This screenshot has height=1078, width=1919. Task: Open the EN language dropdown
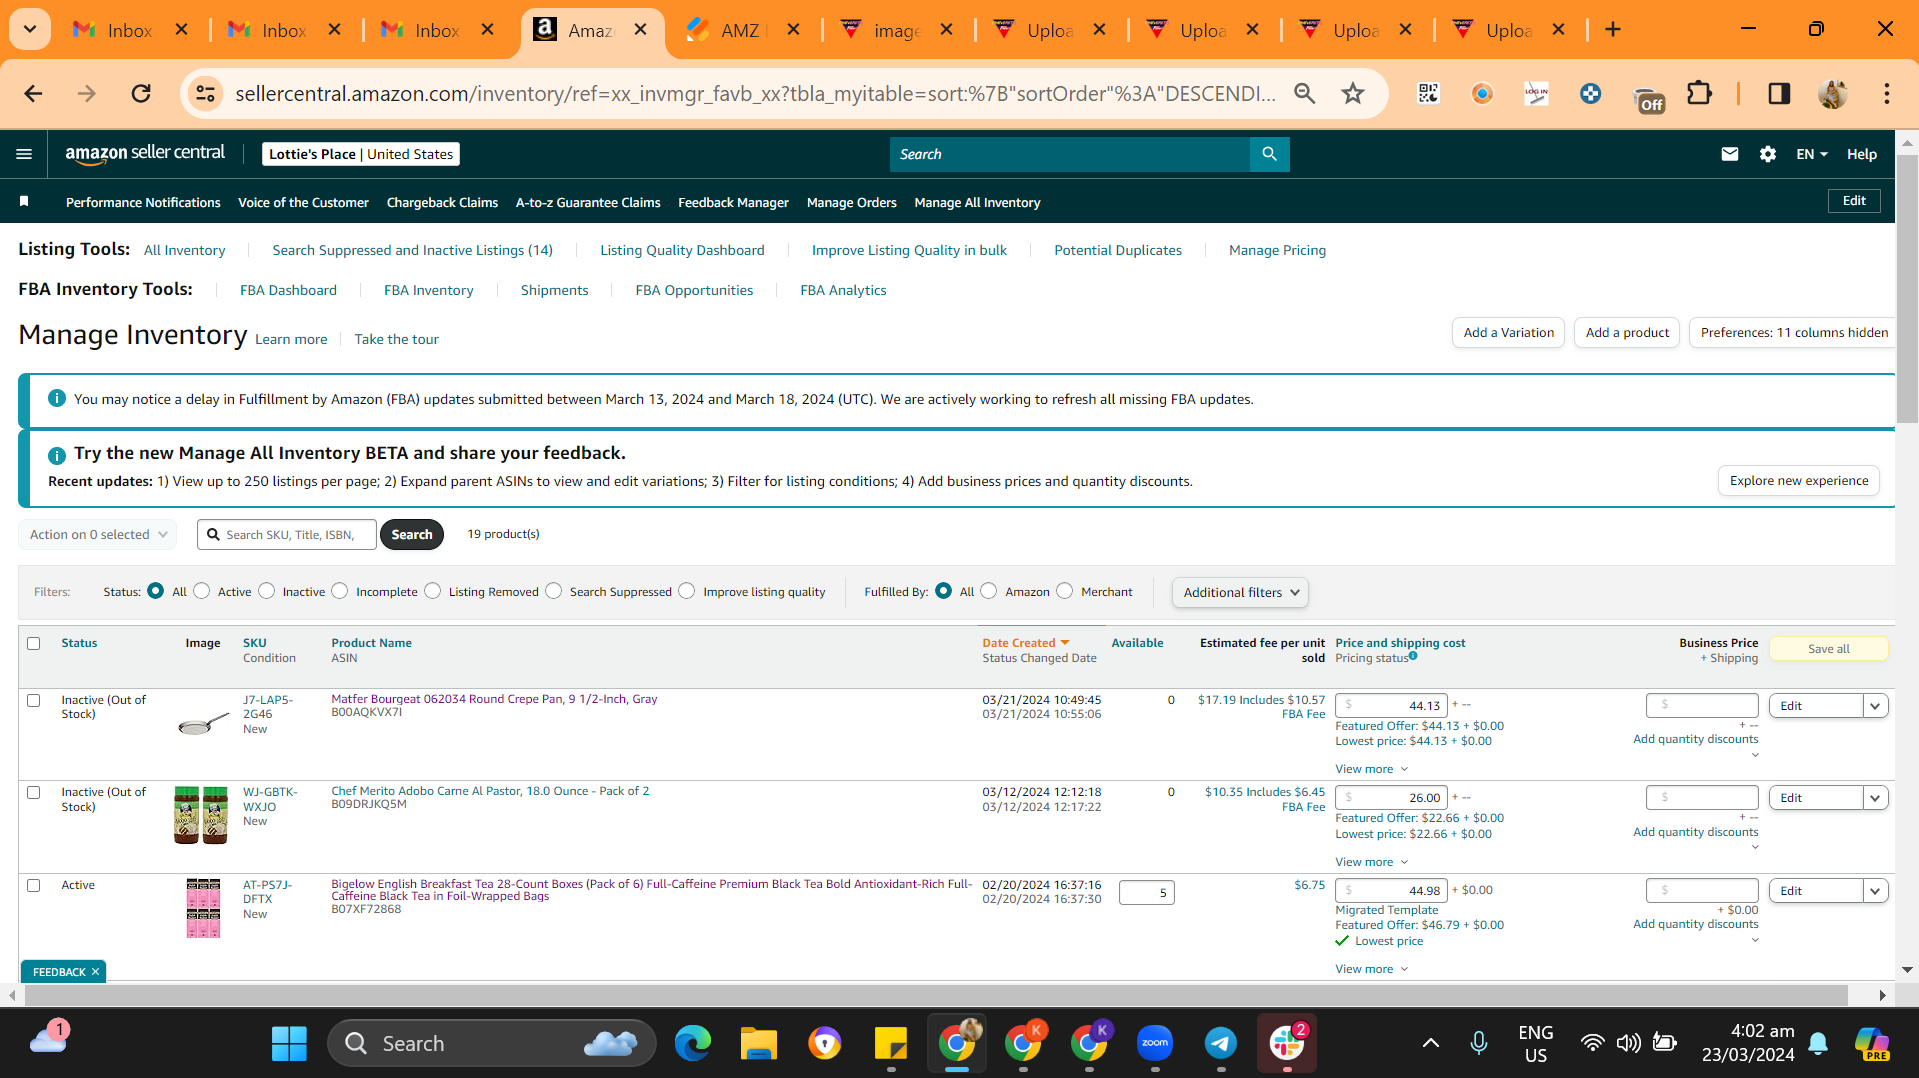point(1812,154)
